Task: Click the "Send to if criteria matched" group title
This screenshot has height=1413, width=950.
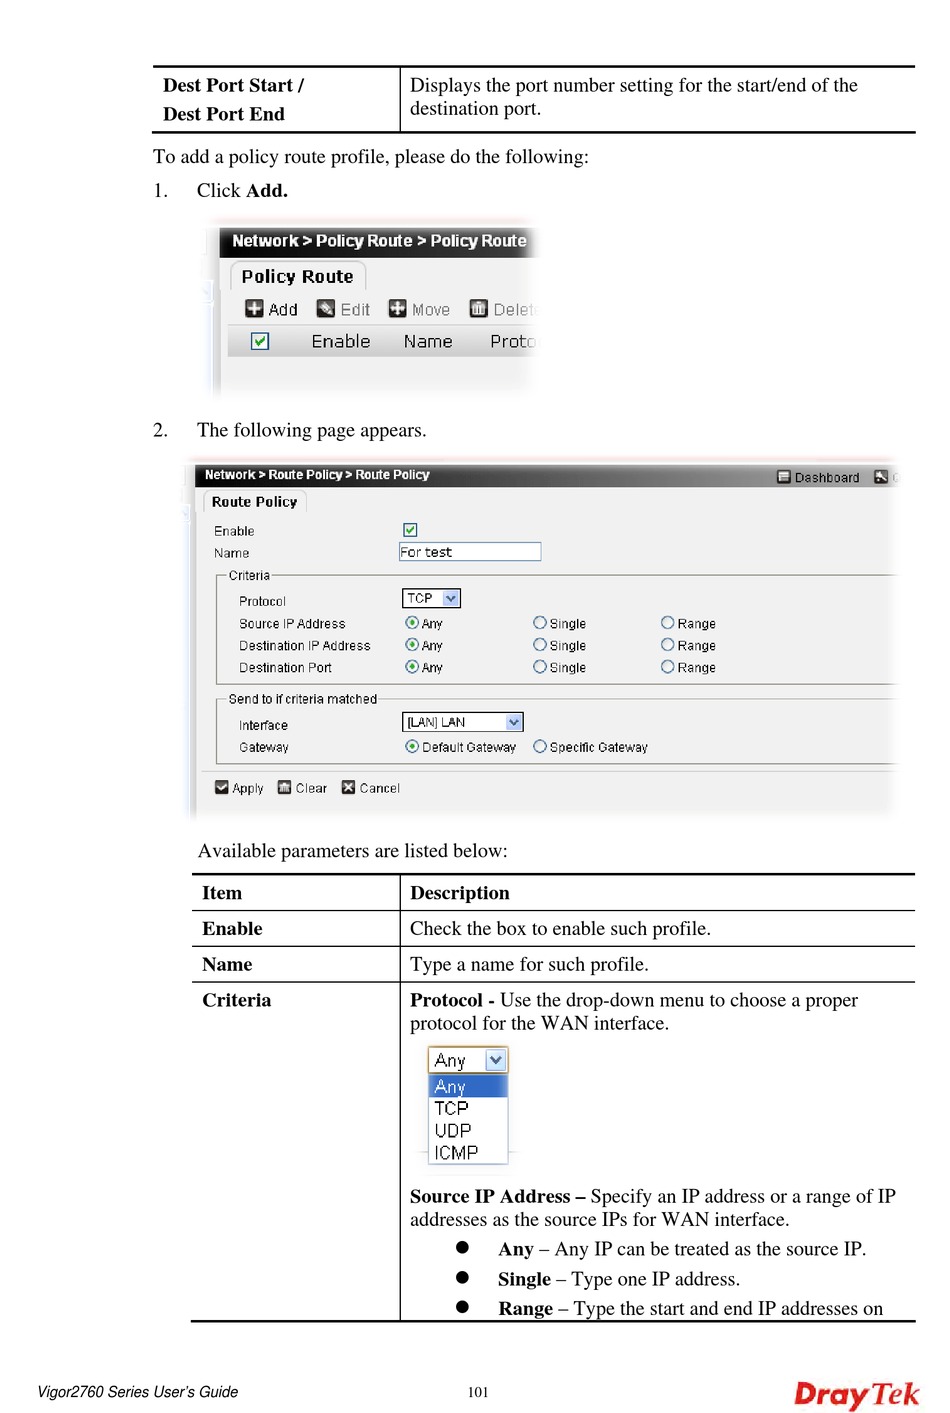Action: [303, 699]
